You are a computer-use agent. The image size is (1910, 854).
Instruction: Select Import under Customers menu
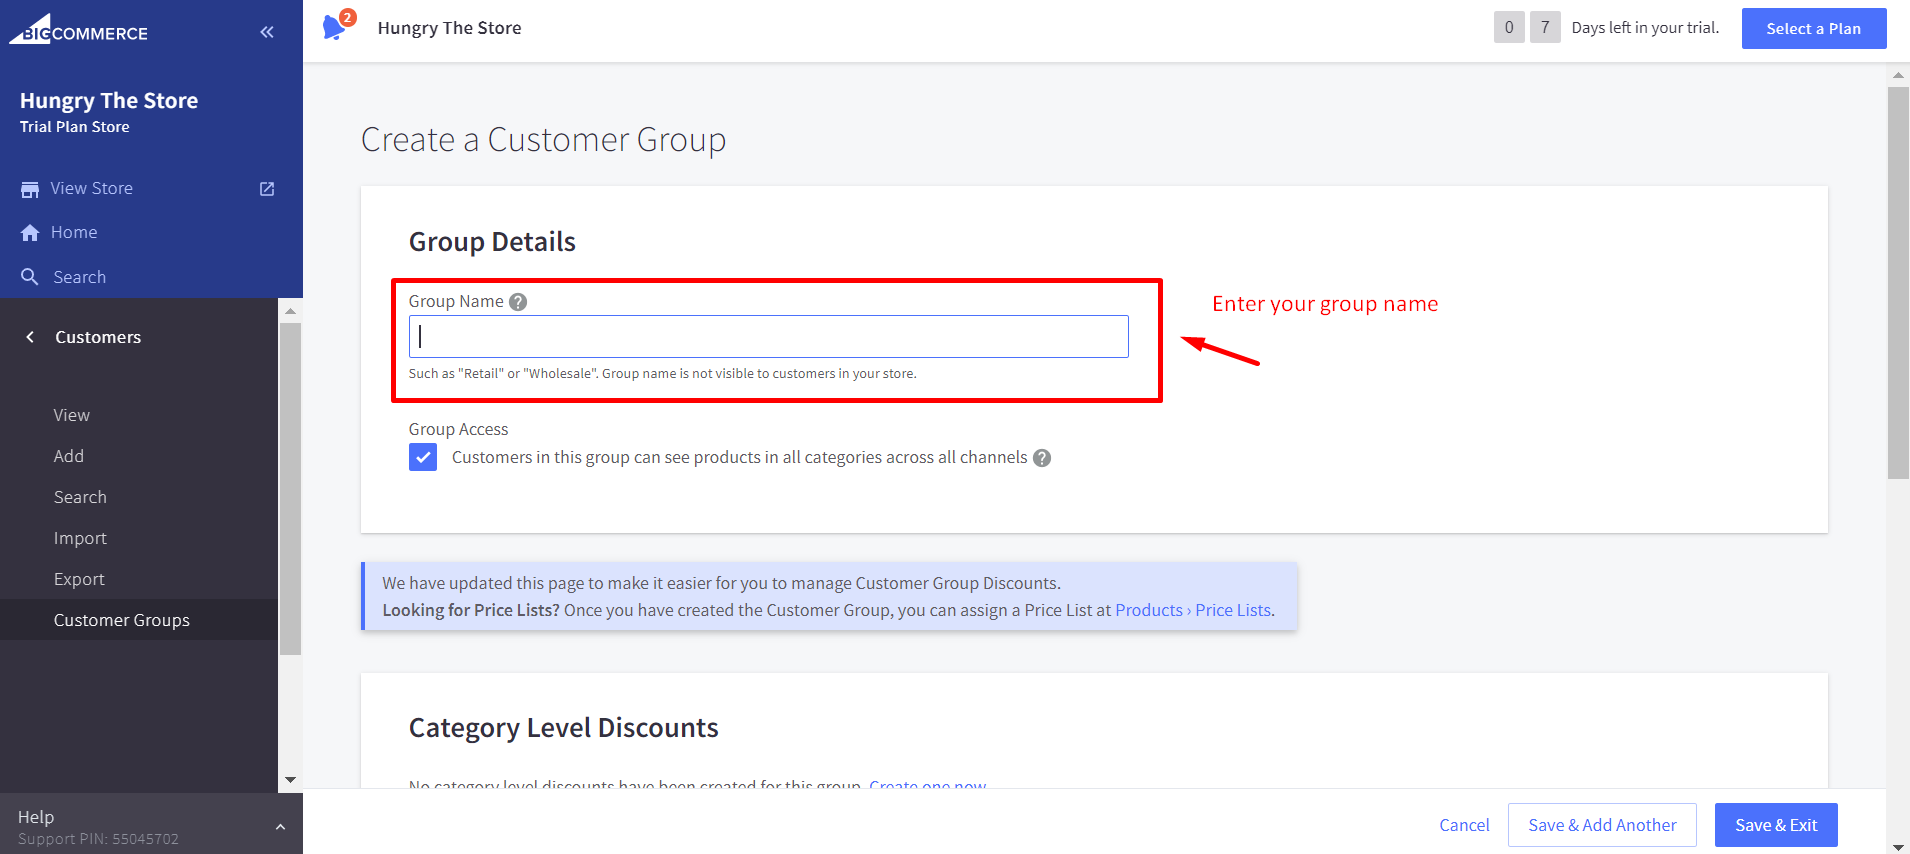click(80, 538)
